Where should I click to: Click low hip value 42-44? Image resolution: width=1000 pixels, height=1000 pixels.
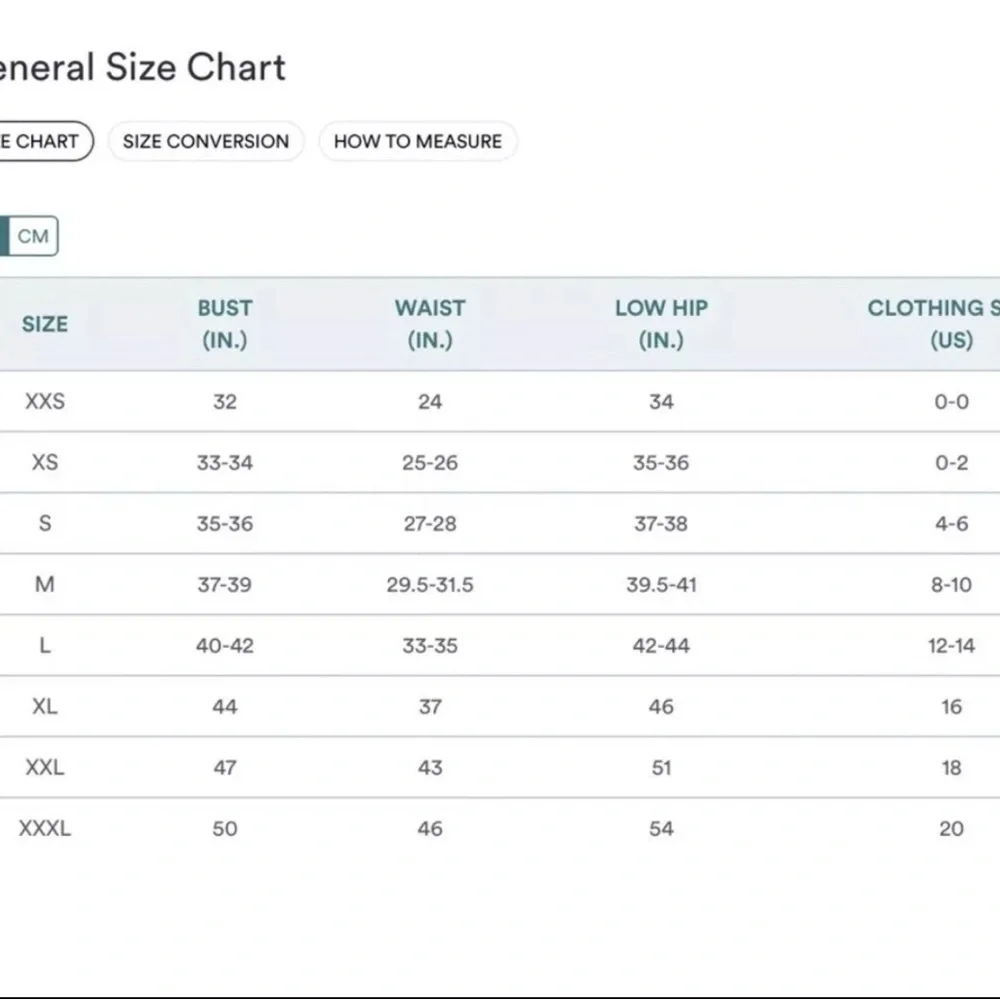point(661,645)
